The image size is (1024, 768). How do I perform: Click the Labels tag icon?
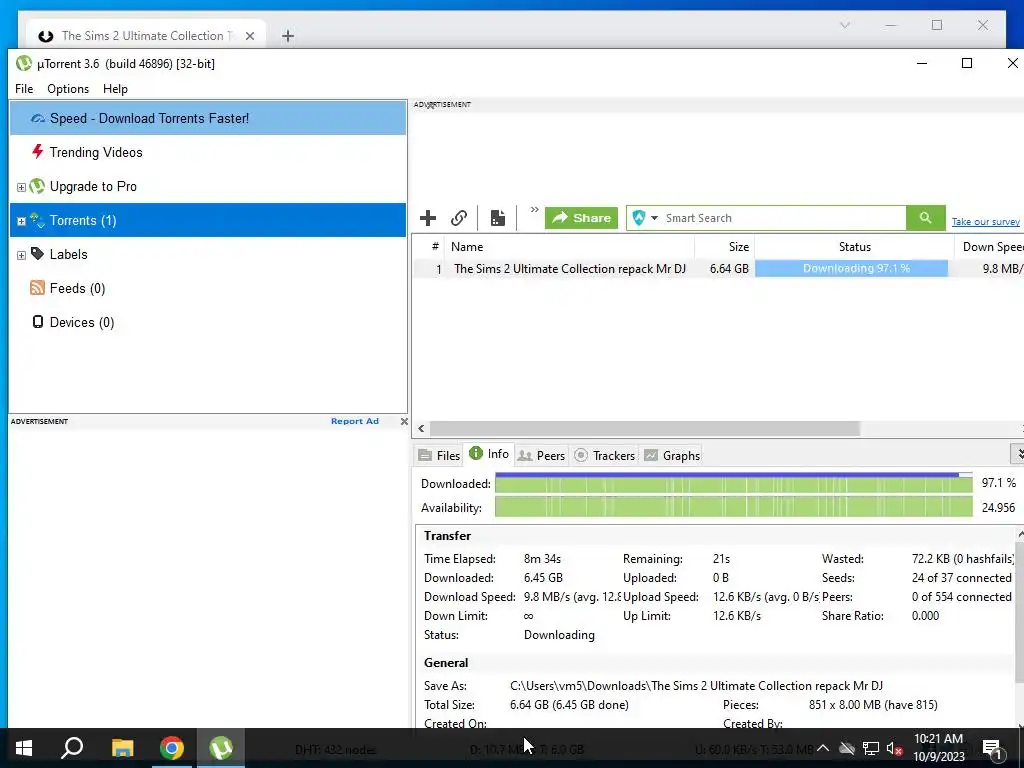coord(37,253)
